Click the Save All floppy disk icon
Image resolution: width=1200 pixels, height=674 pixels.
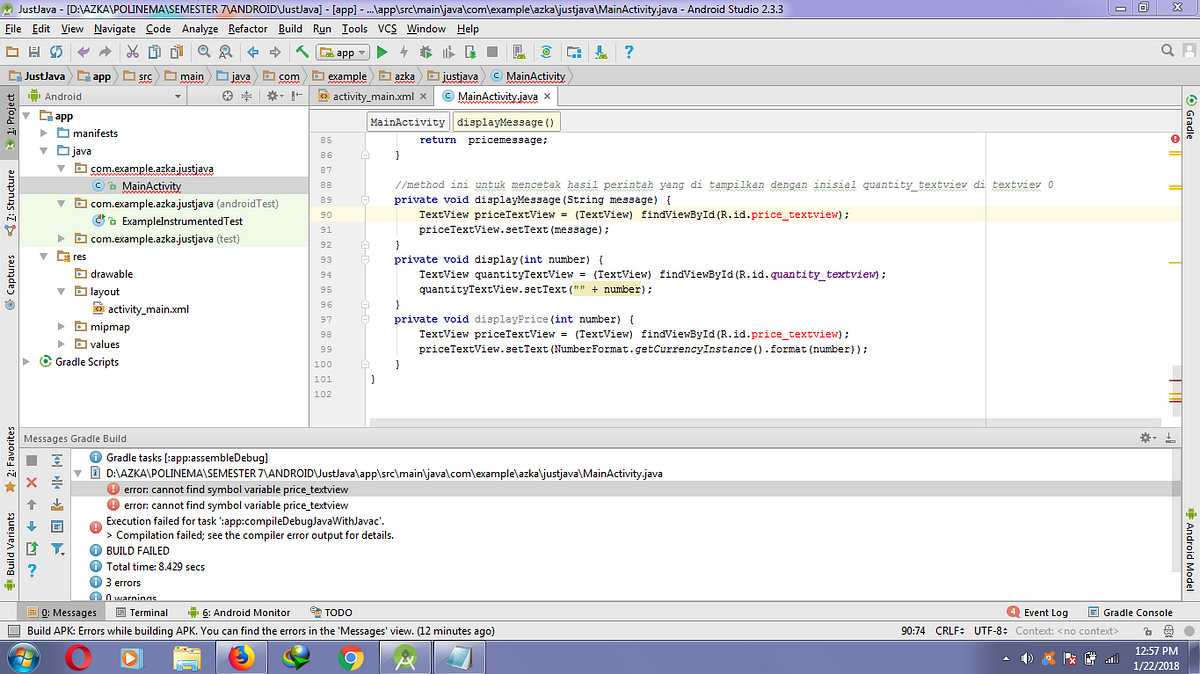(x=34, y=52)
